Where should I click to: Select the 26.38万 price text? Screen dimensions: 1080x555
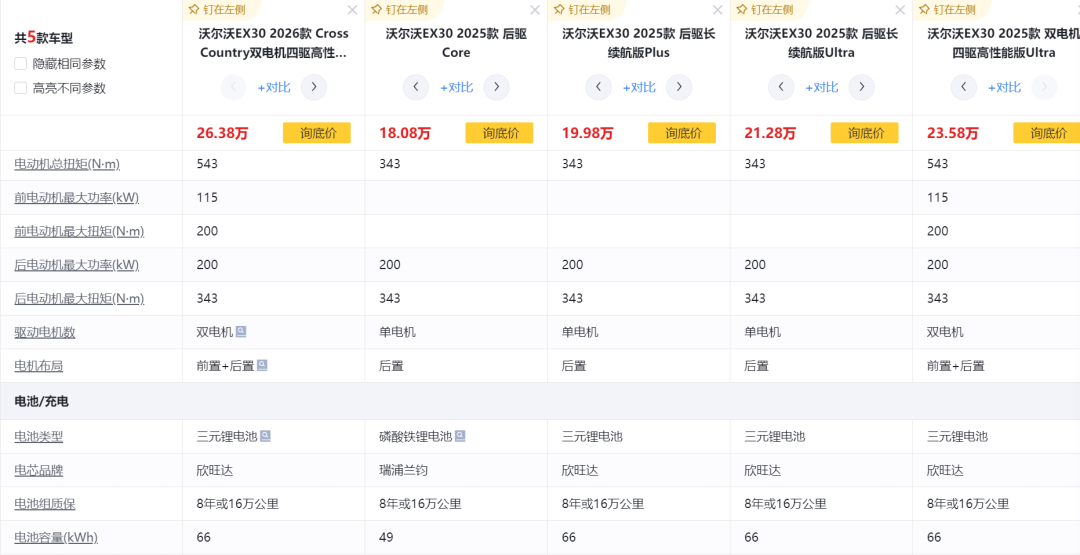click(222, 133)
